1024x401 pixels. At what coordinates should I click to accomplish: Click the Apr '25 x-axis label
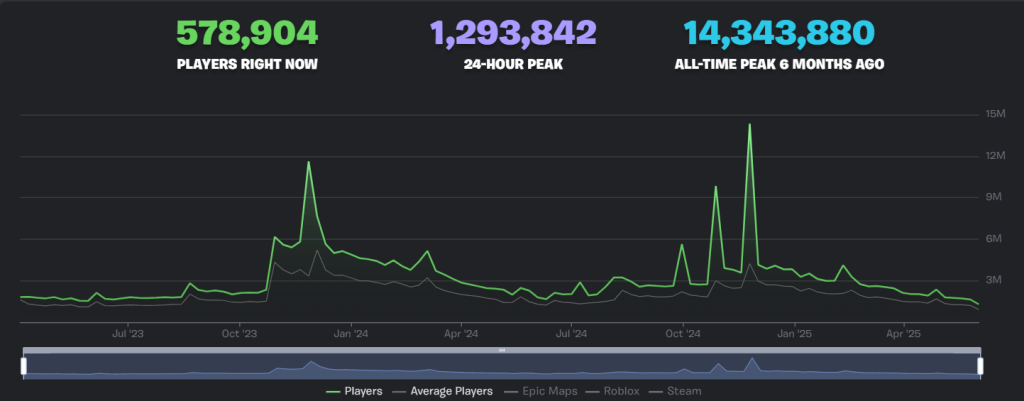click(x=904, y=334)
